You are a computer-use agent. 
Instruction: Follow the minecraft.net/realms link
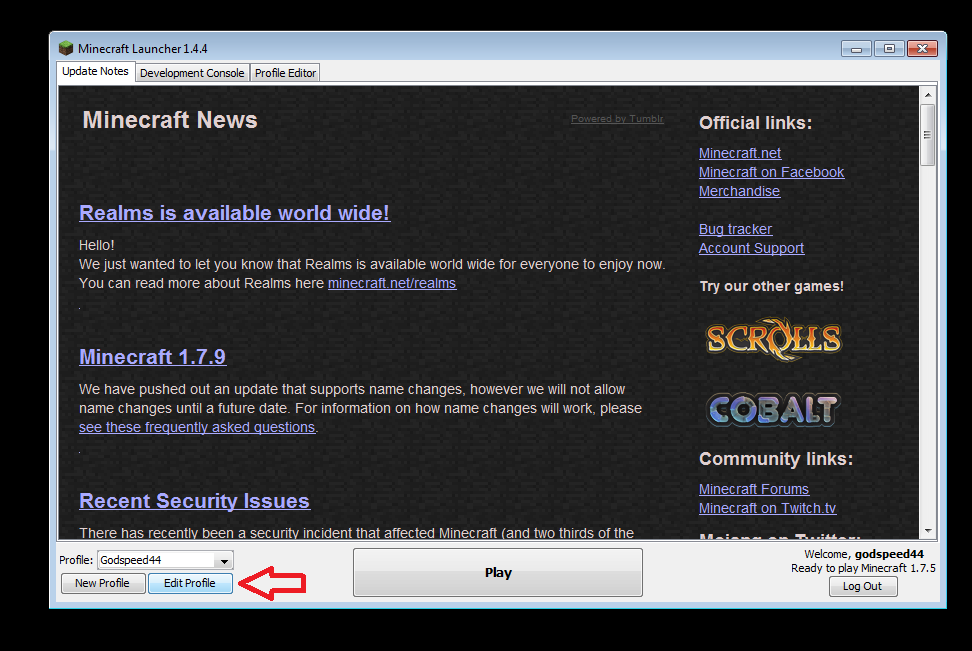coord(392,283)
